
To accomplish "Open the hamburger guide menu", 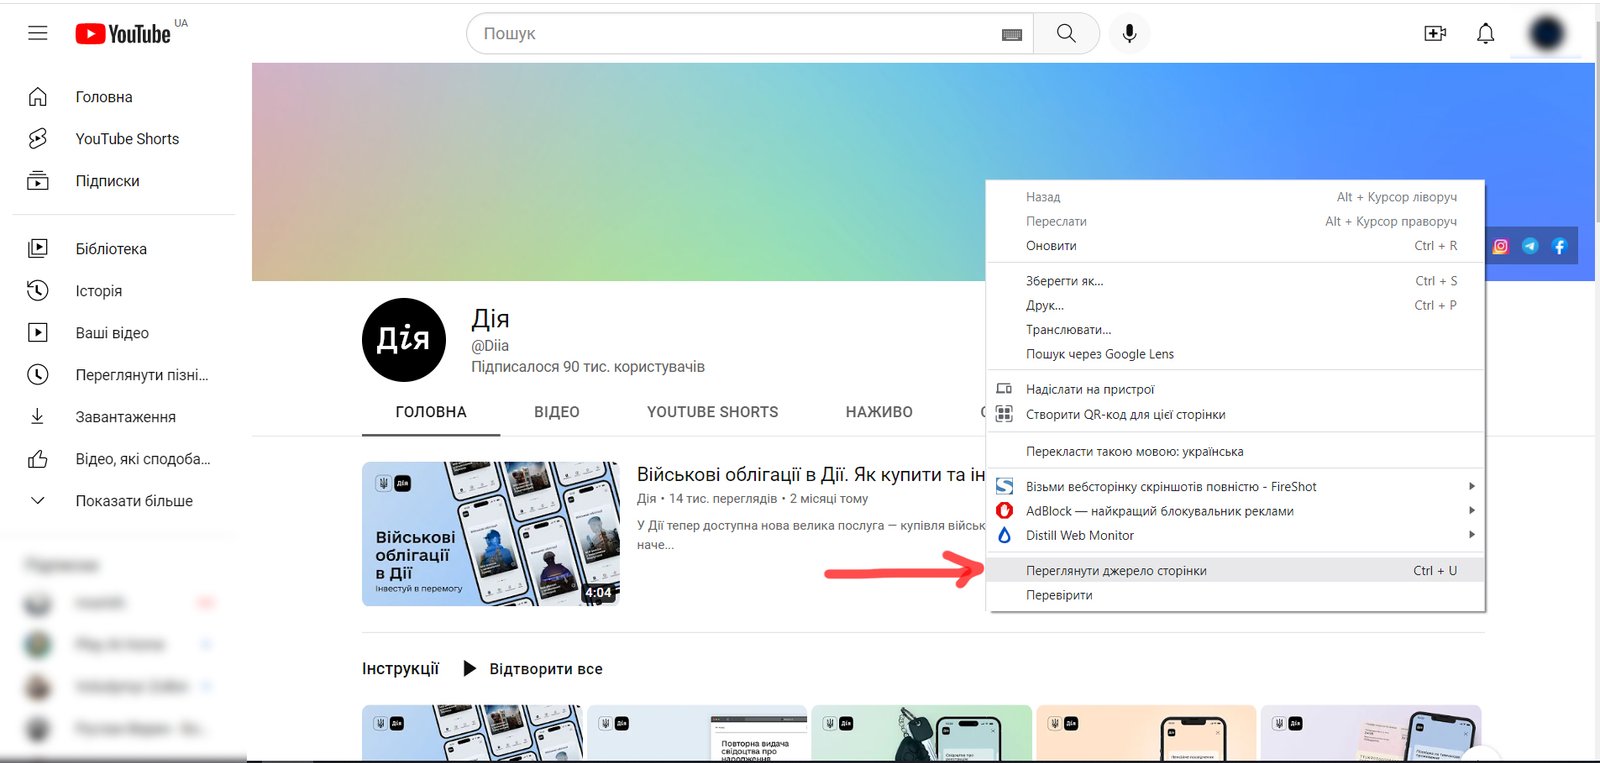I will [37, 33].
